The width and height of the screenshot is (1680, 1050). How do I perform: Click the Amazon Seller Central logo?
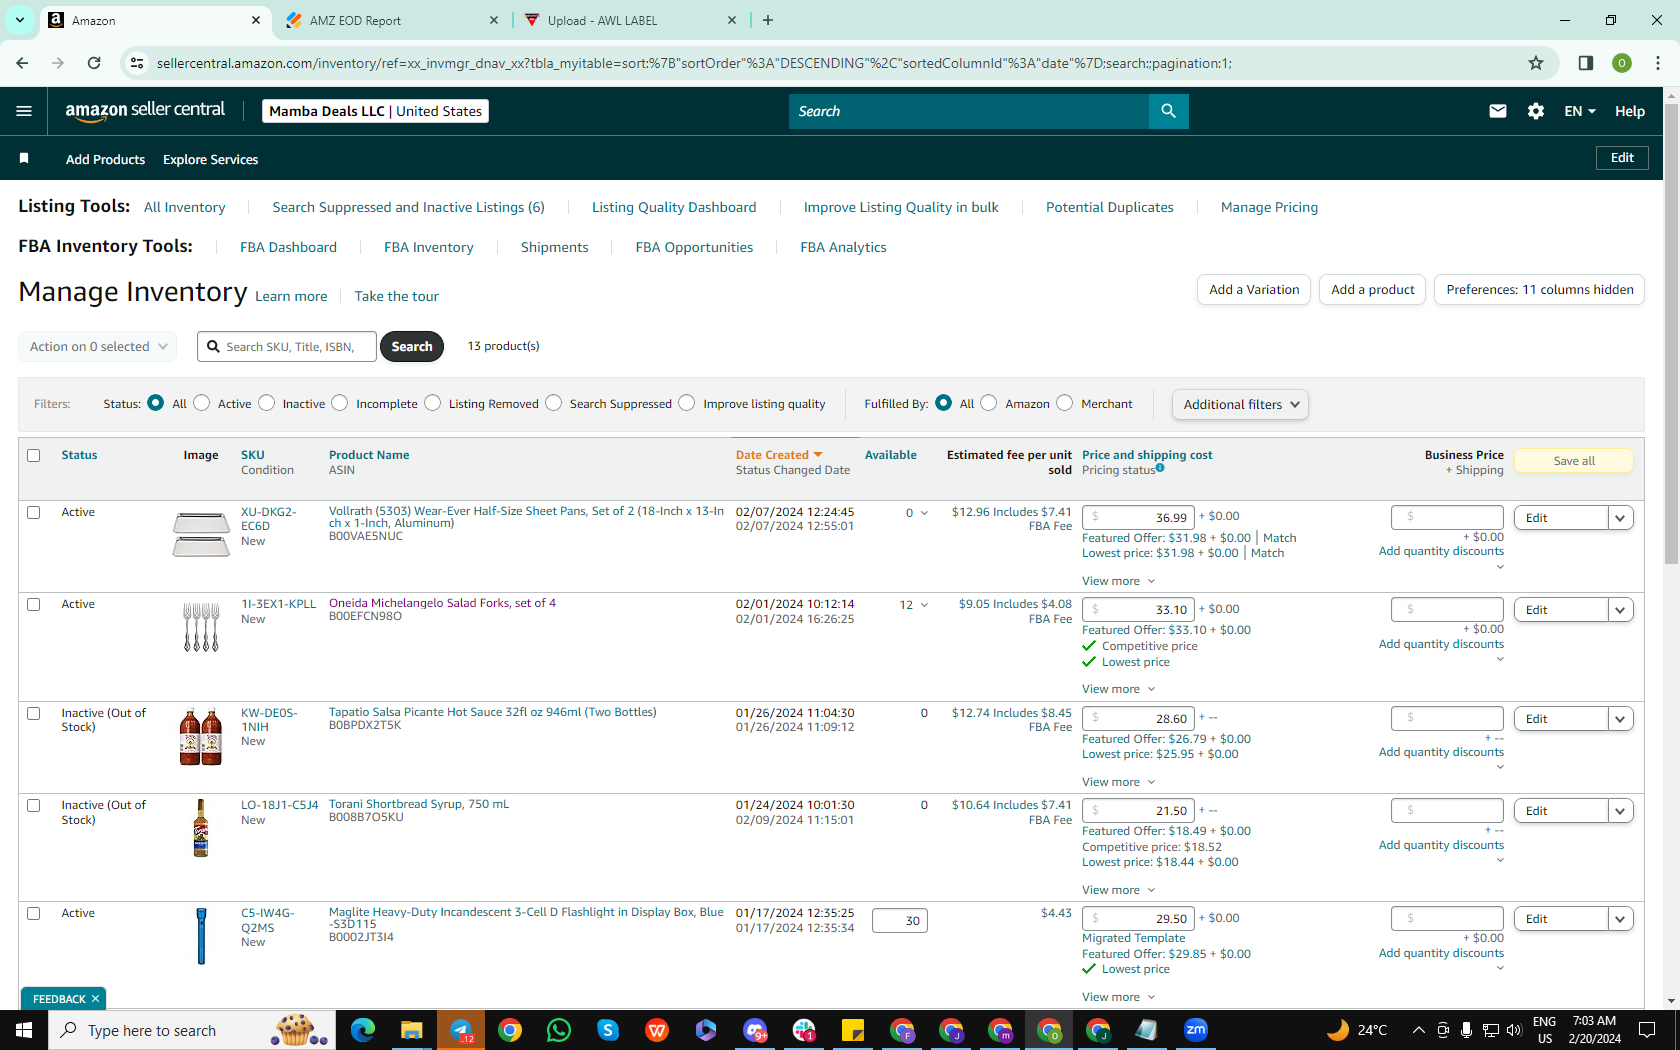pos(145,111)
